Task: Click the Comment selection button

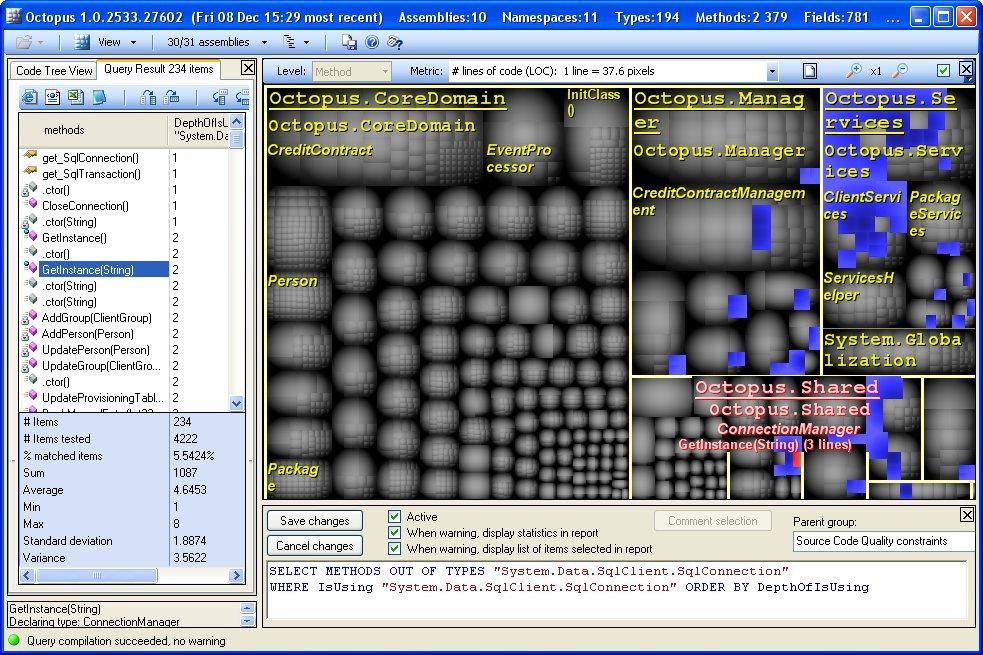Action: pos(712,521)
